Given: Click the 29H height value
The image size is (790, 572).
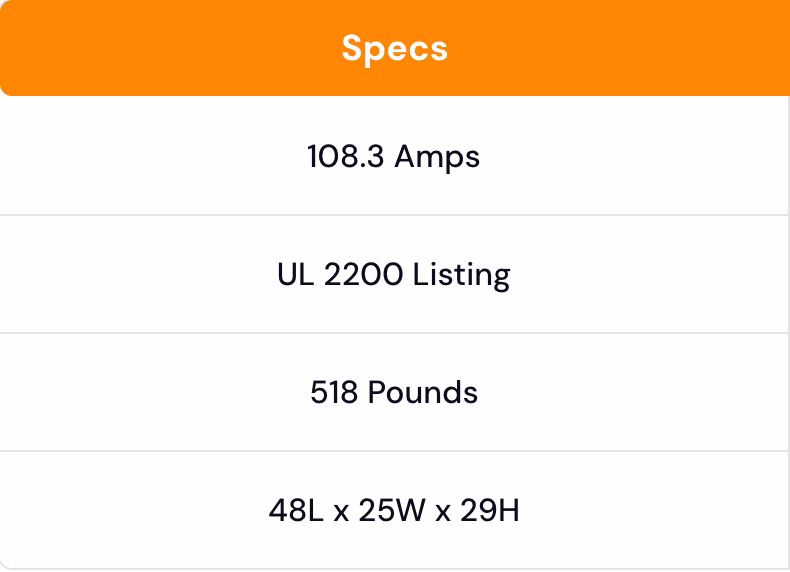Looking at the screenshot, I should point(490,510).
